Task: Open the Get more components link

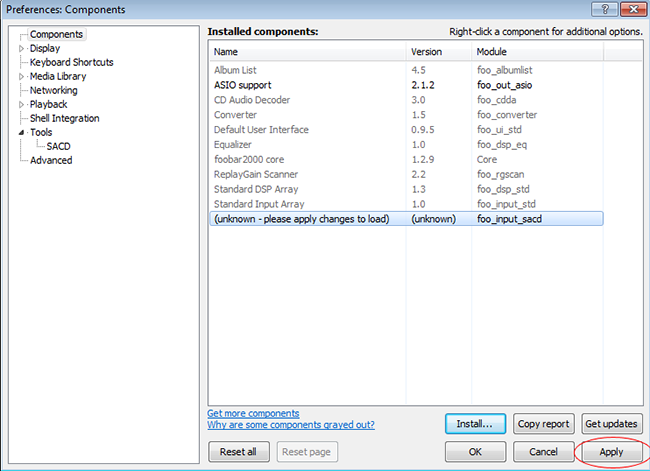Action: 253,413
